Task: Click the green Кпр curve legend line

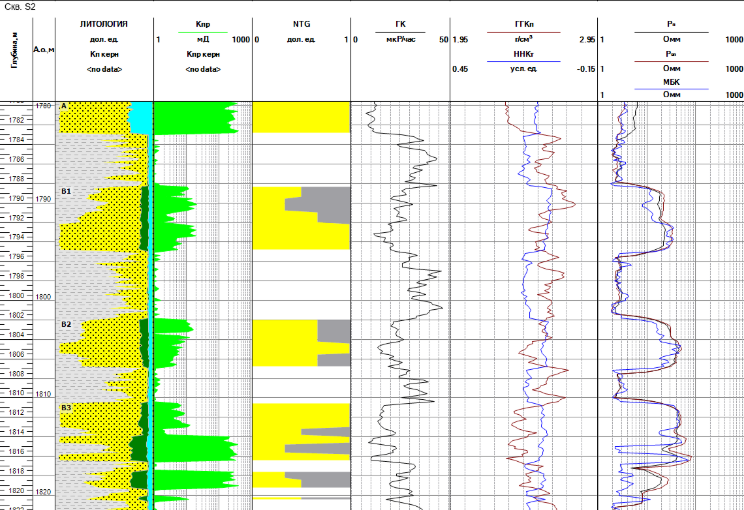Action: coord(203,32)
